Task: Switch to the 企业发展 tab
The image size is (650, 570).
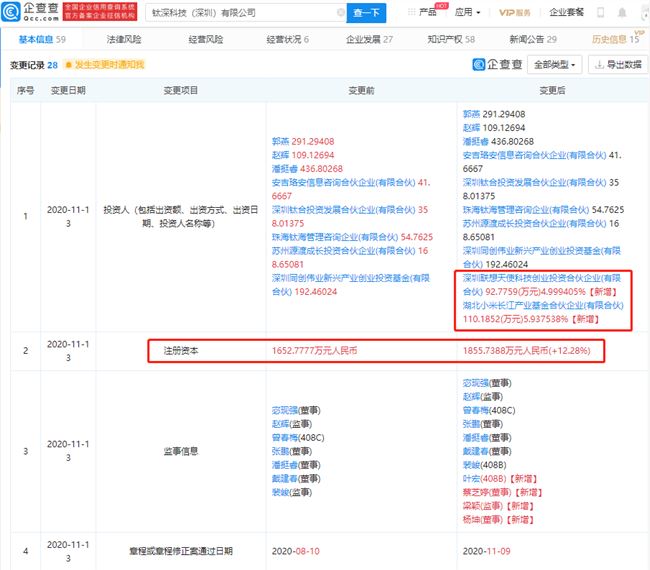Action: [369, 39]
